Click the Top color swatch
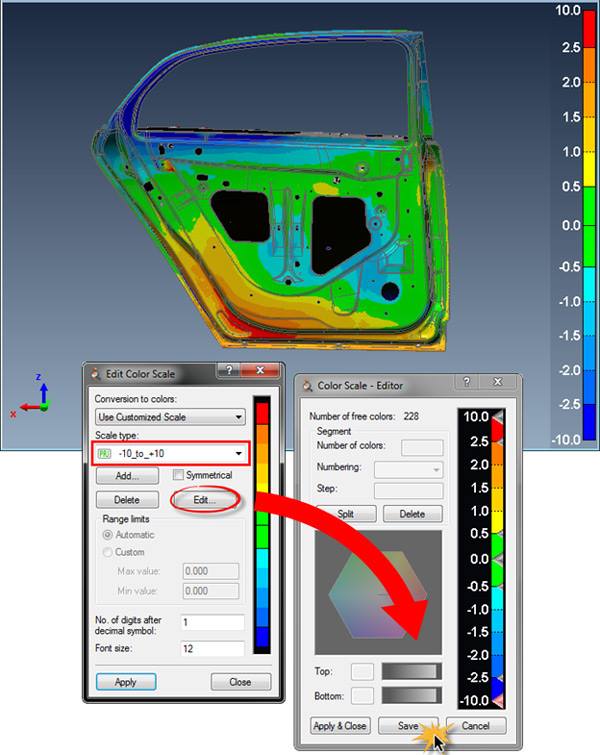The width and height of the screenshot is (600, 755). click(x=362, y=671)
